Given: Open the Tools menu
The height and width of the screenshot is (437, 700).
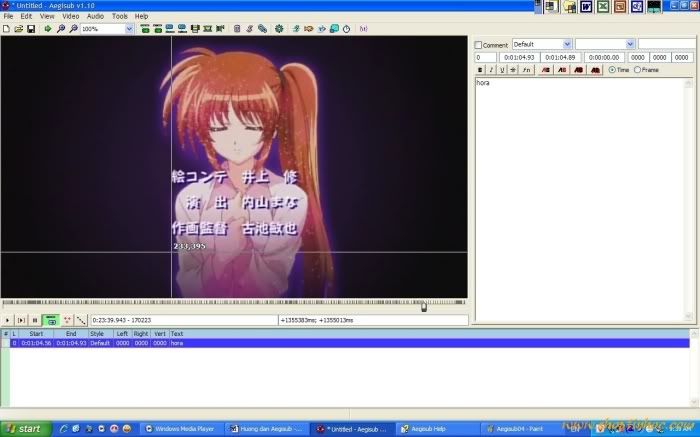Looking at the screenshot, I should 120,16.
